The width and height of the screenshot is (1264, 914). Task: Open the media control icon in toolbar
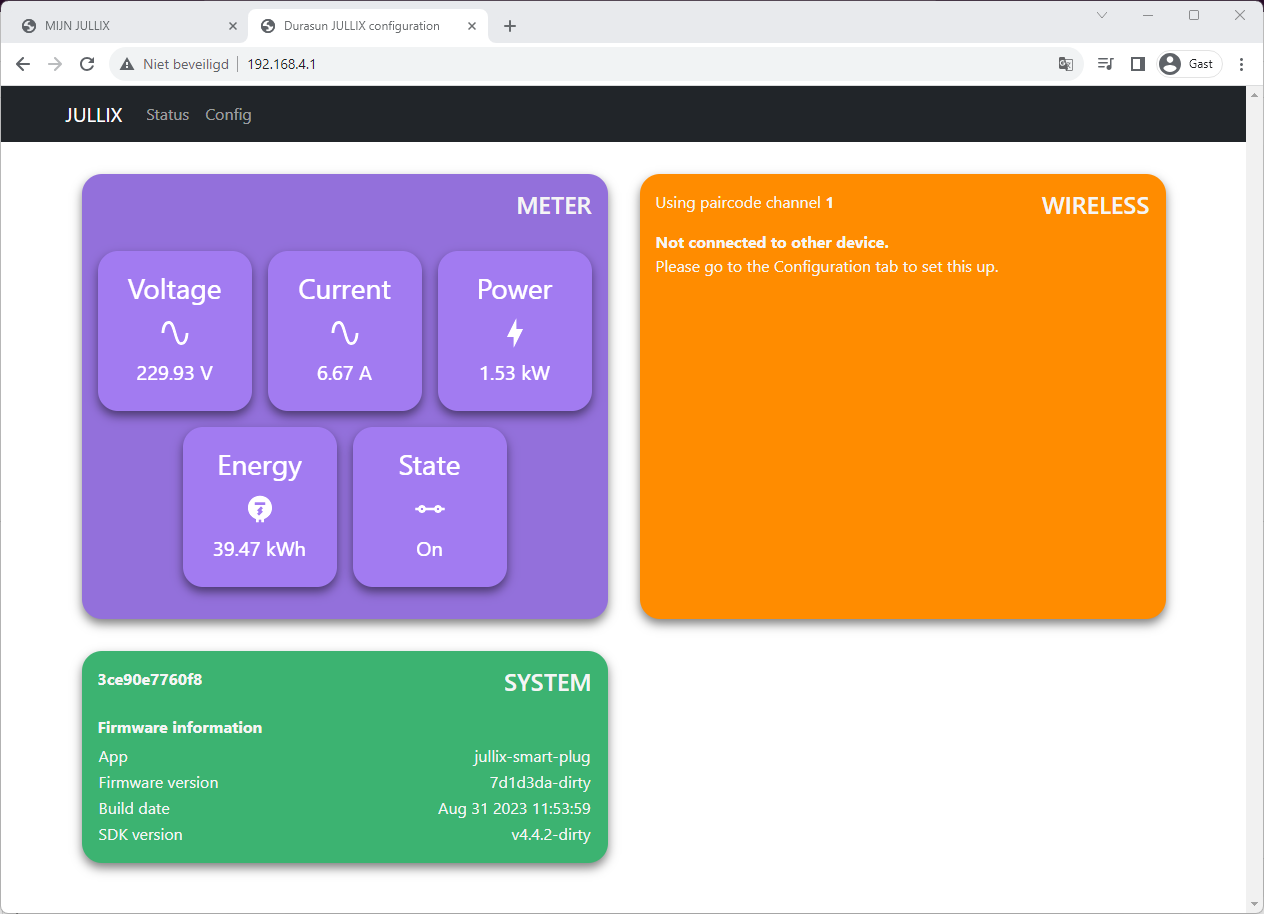tap(1105, 64)
